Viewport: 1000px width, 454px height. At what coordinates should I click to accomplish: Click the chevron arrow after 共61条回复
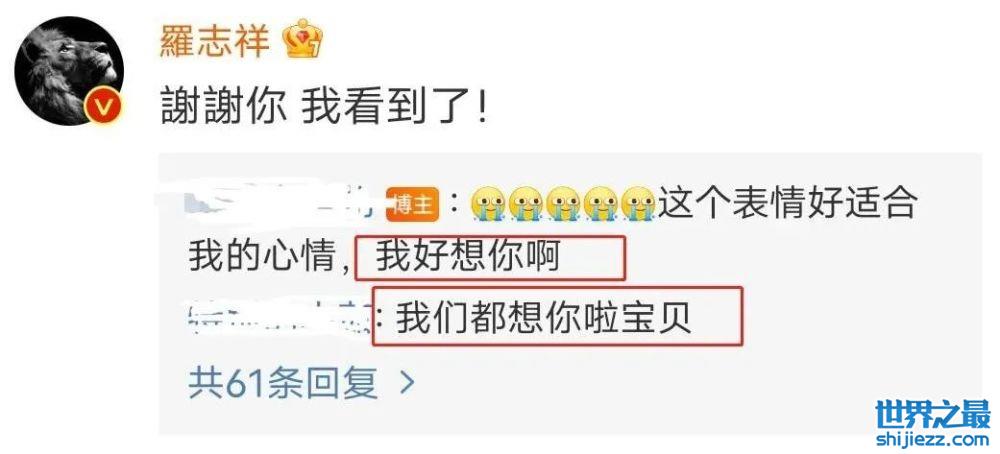[x=407, y=384]
